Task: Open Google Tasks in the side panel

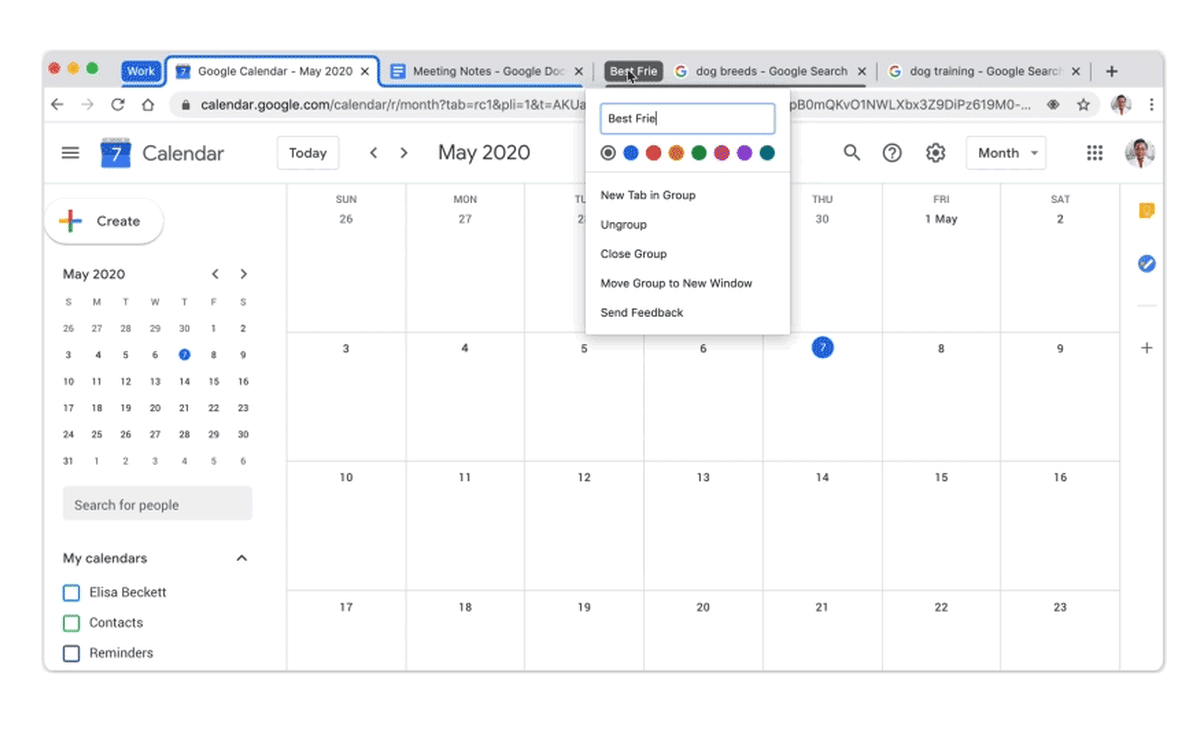Action: [x=1147, y=263]
